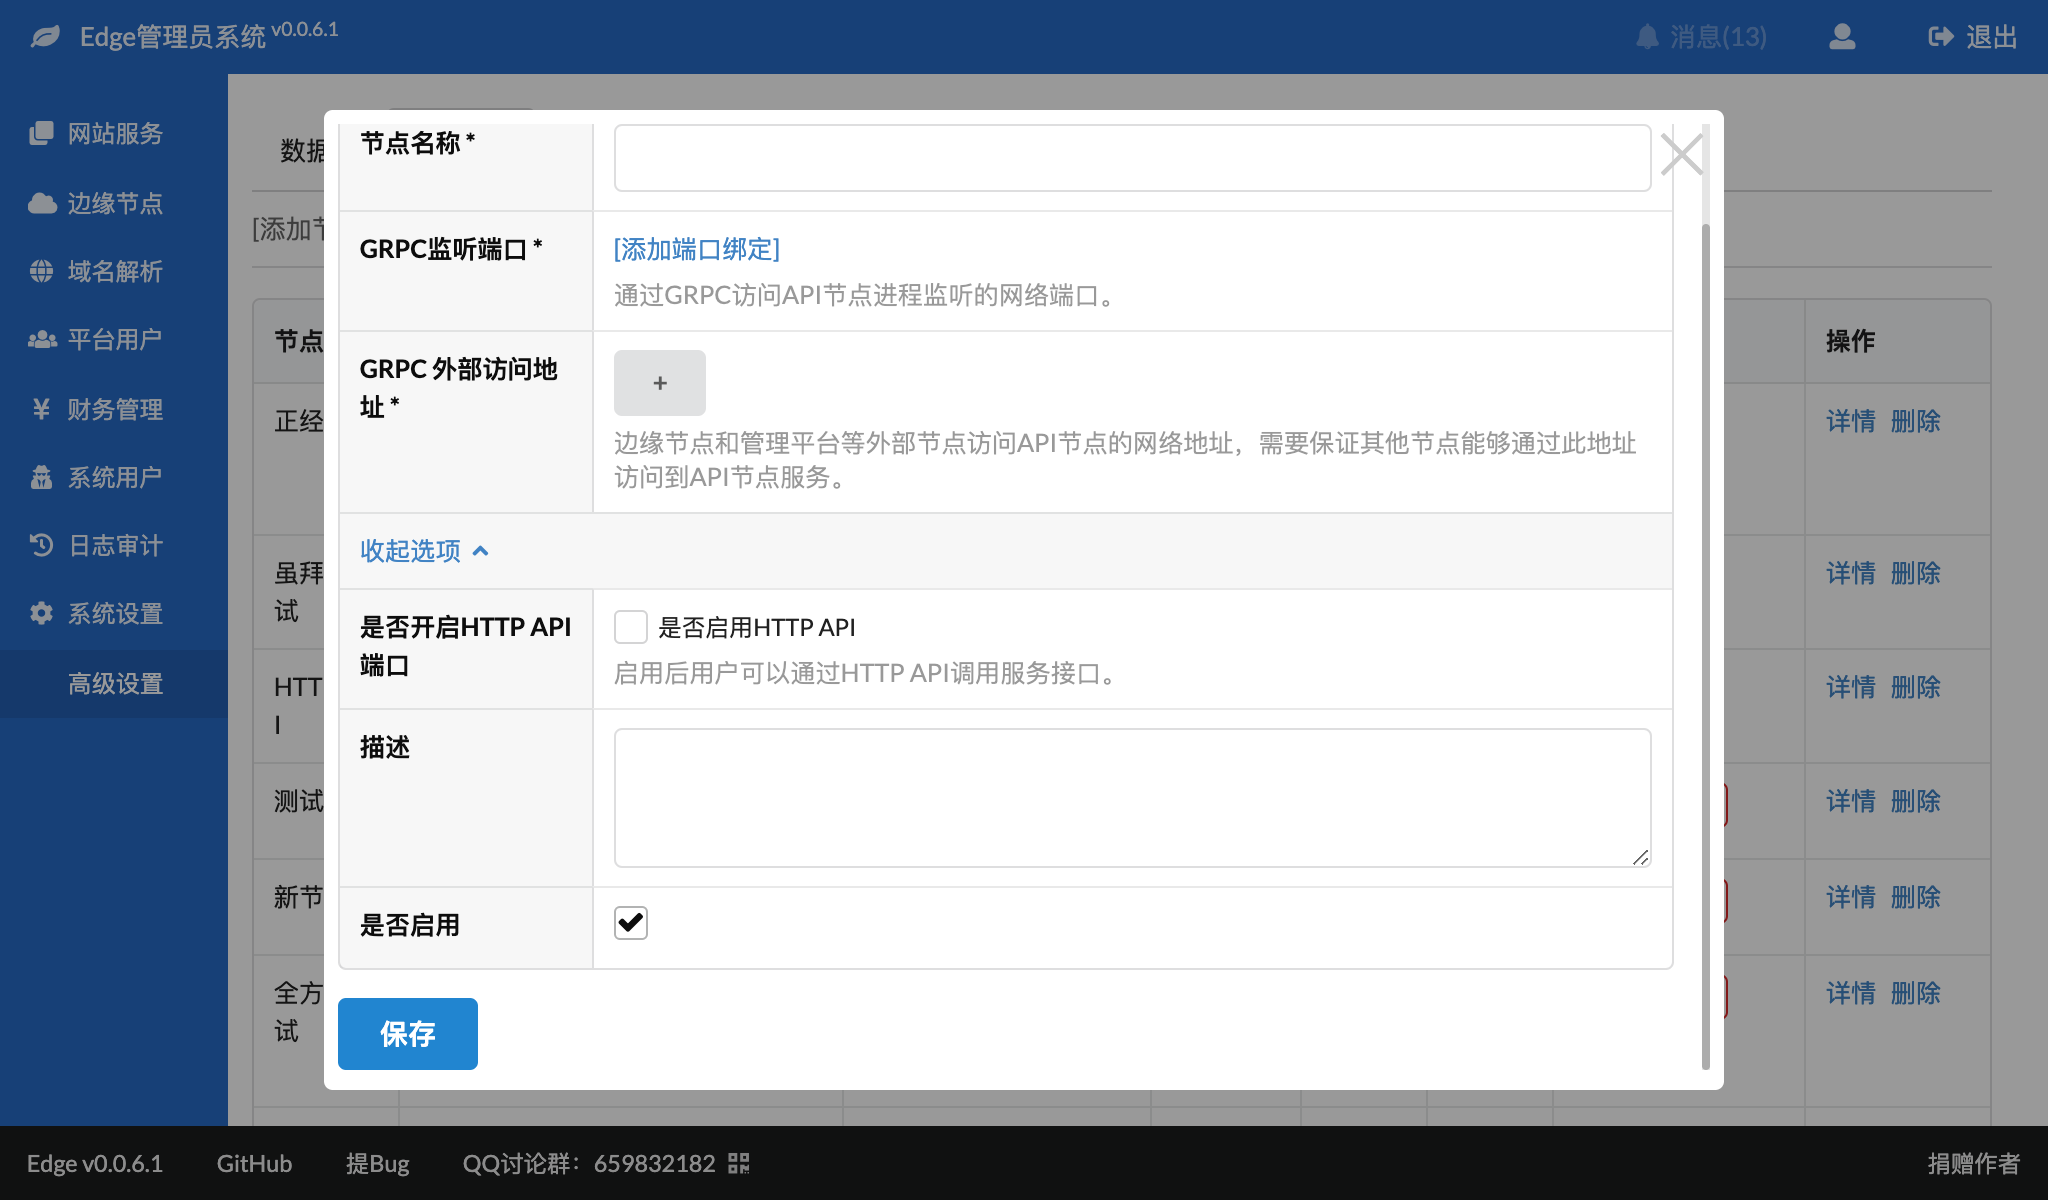The width and height of the screenshot is (2048, 1200).
Task: Click the 域名解析 globe icon
Action: [x=41, y=271]
